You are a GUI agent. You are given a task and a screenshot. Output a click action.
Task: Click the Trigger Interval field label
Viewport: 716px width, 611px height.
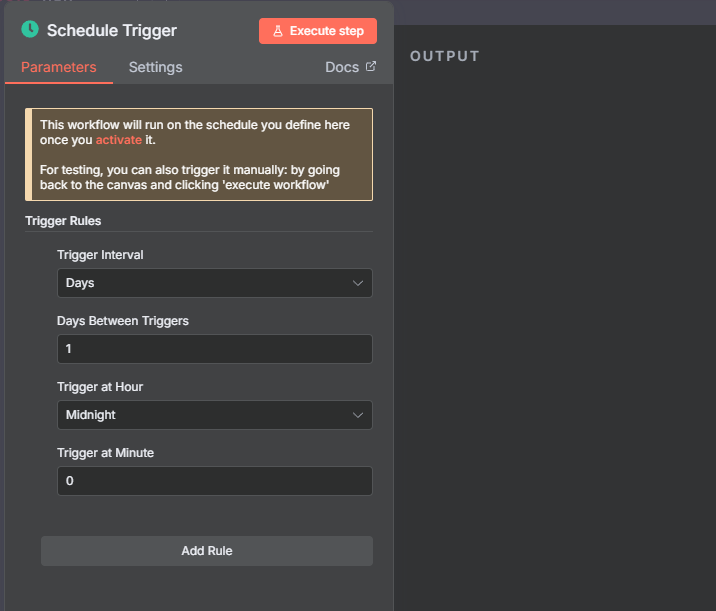100,255
